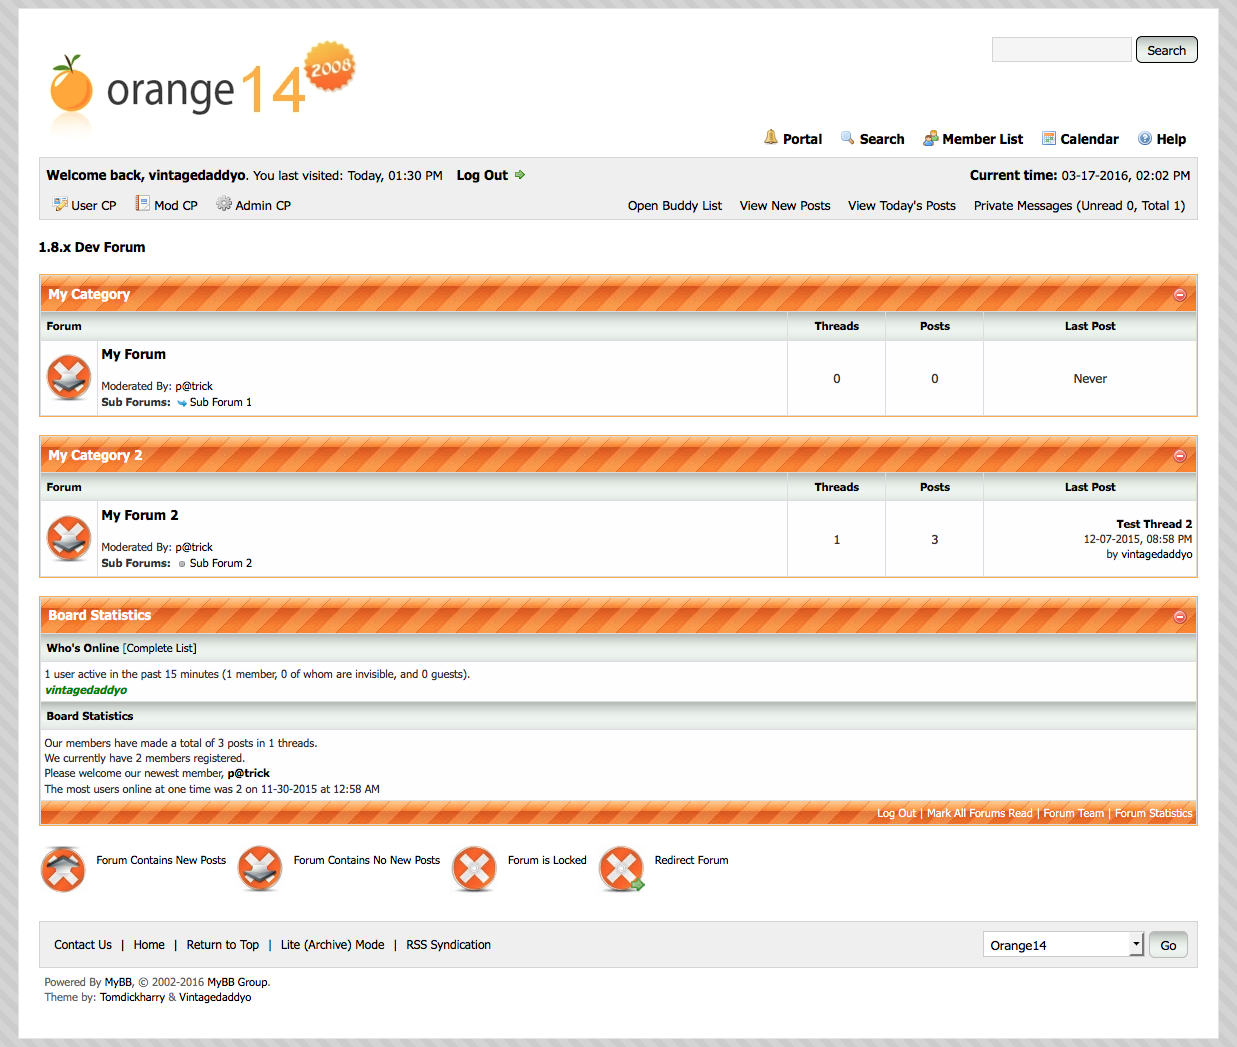
Task: Click the Member List people icon
Action: pyautogui.click(x=930, y=139)
